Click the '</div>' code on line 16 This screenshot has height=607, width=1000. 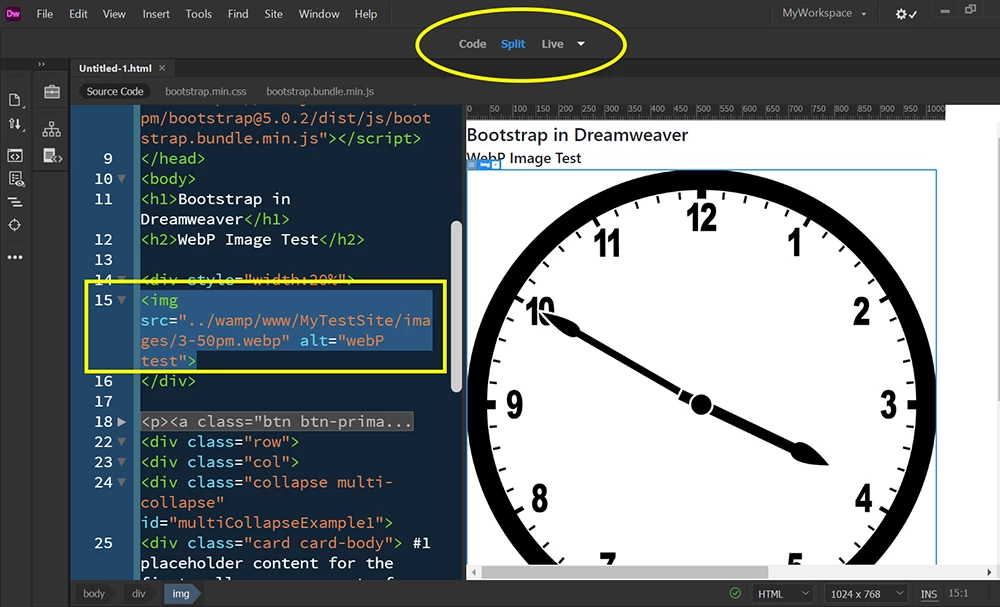click(168, 381)
